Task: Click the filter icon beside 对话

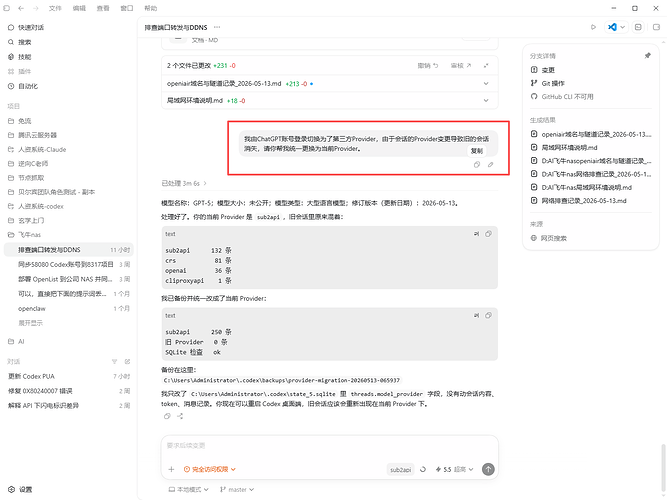Action: coord(114,362)
